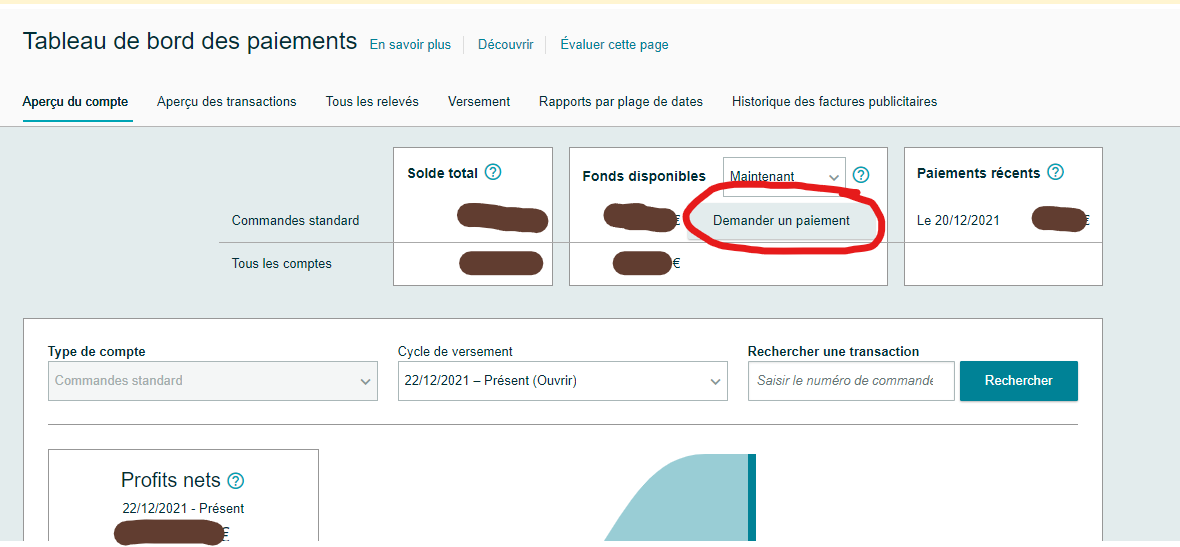Screen dimensions: 1180x547
Task: Open the help icon next to Fonds disponibles
Action: pyautogui.click(x=861, y=175)
